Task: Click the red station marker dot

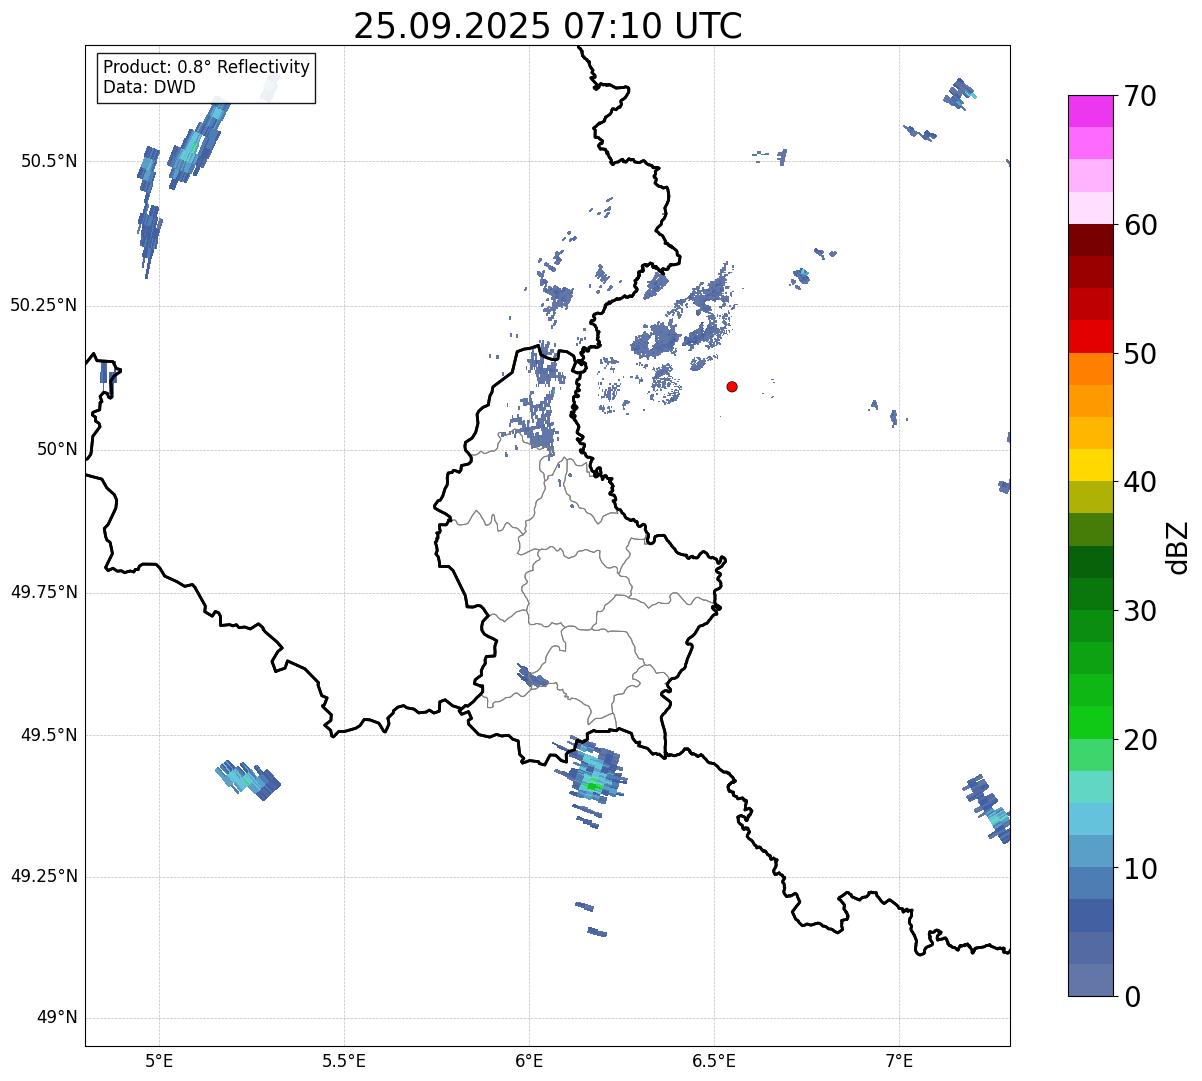Action: pos(732,386)
